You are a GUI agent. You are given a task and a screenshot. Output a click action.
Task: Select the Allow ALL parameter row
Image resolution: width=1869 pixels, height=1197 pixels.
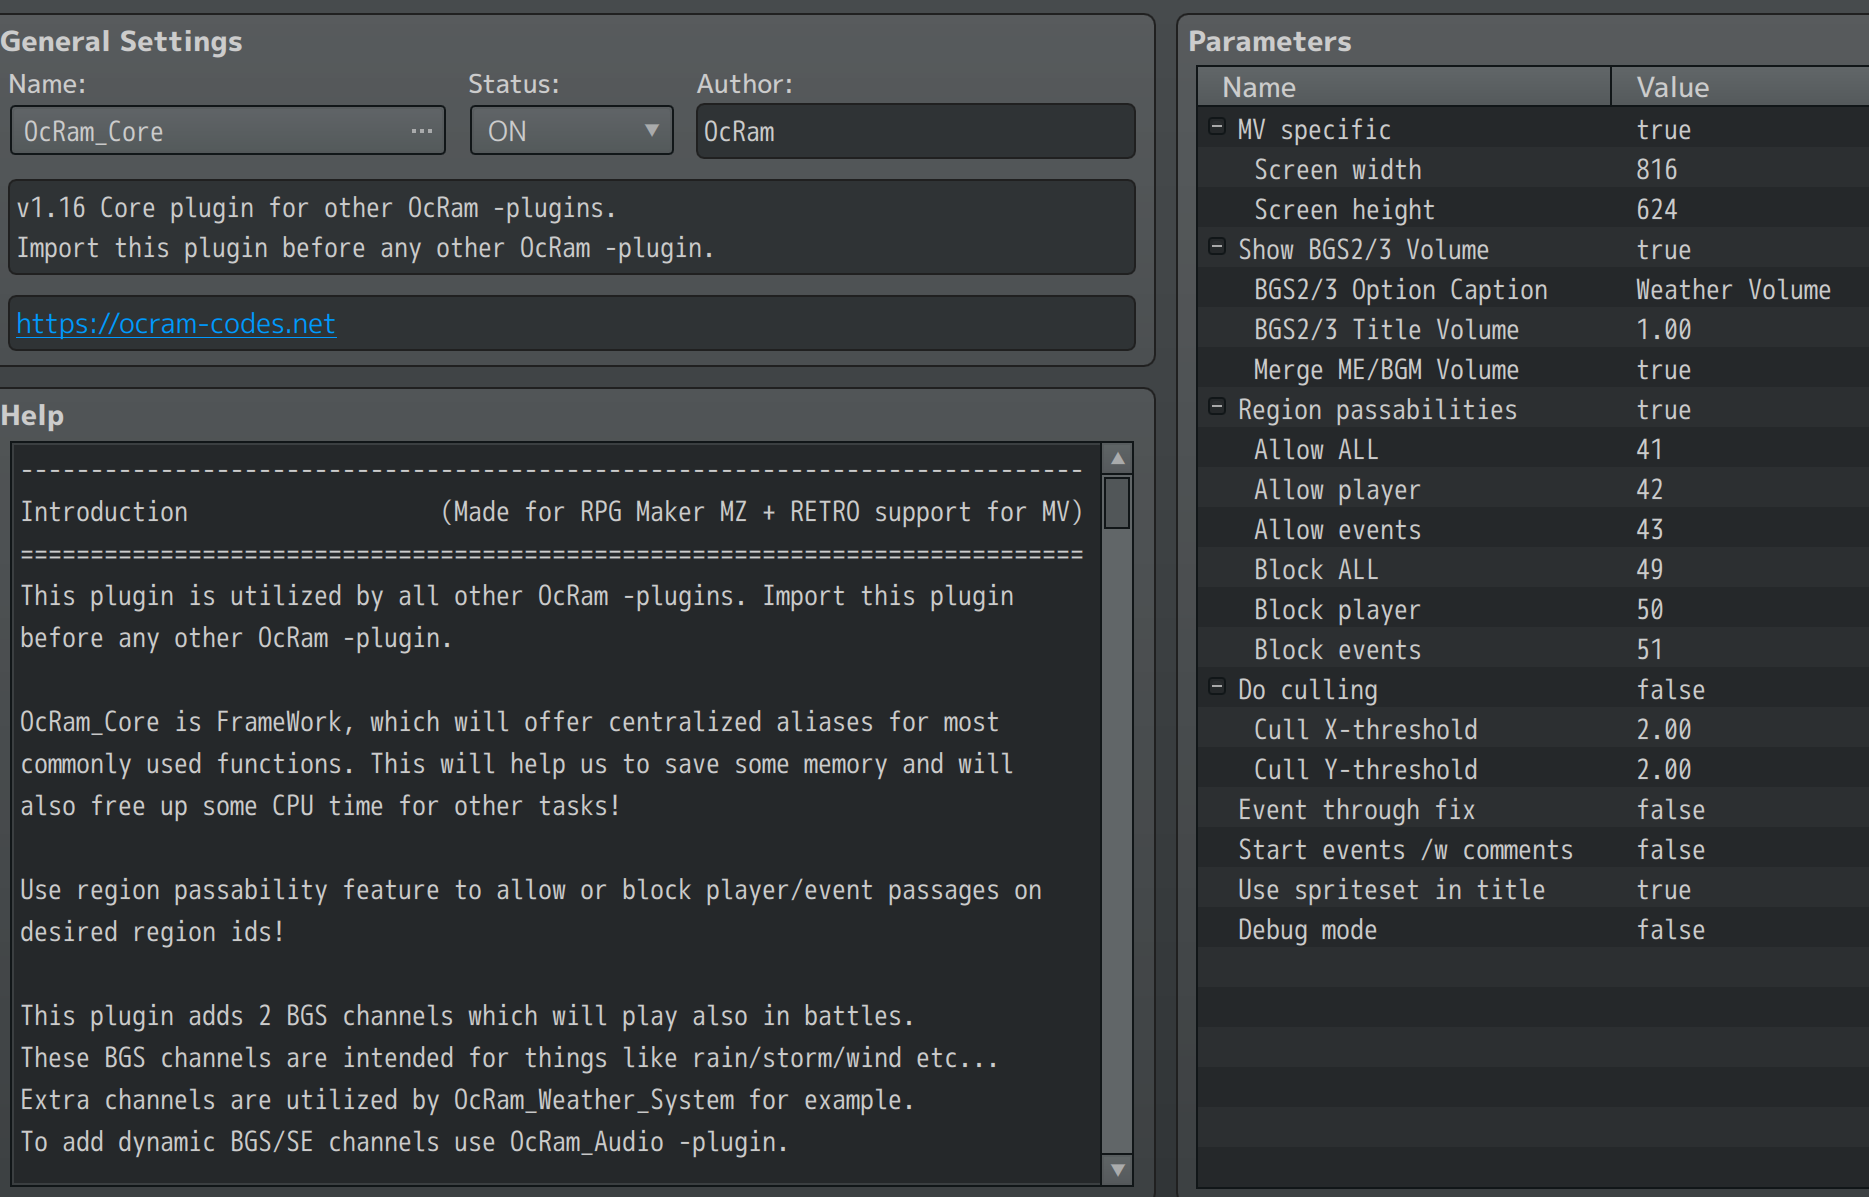[x=1533, y=450]
